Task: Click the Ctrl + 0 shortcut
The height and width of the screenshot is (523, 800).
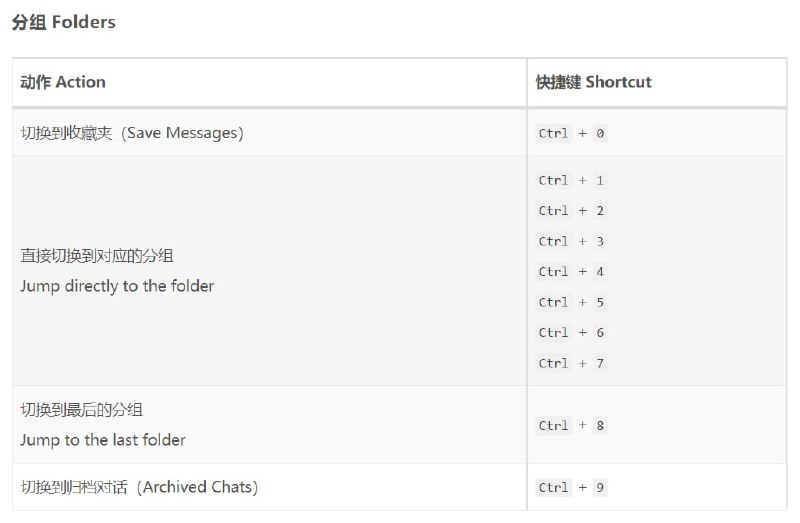Action: (x=571, y=133)
